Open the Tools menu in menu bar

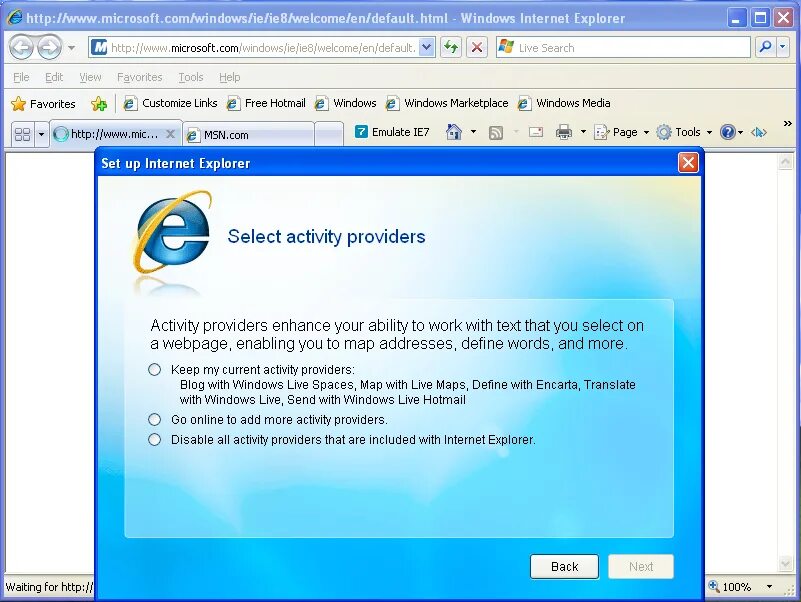[191, 77]
